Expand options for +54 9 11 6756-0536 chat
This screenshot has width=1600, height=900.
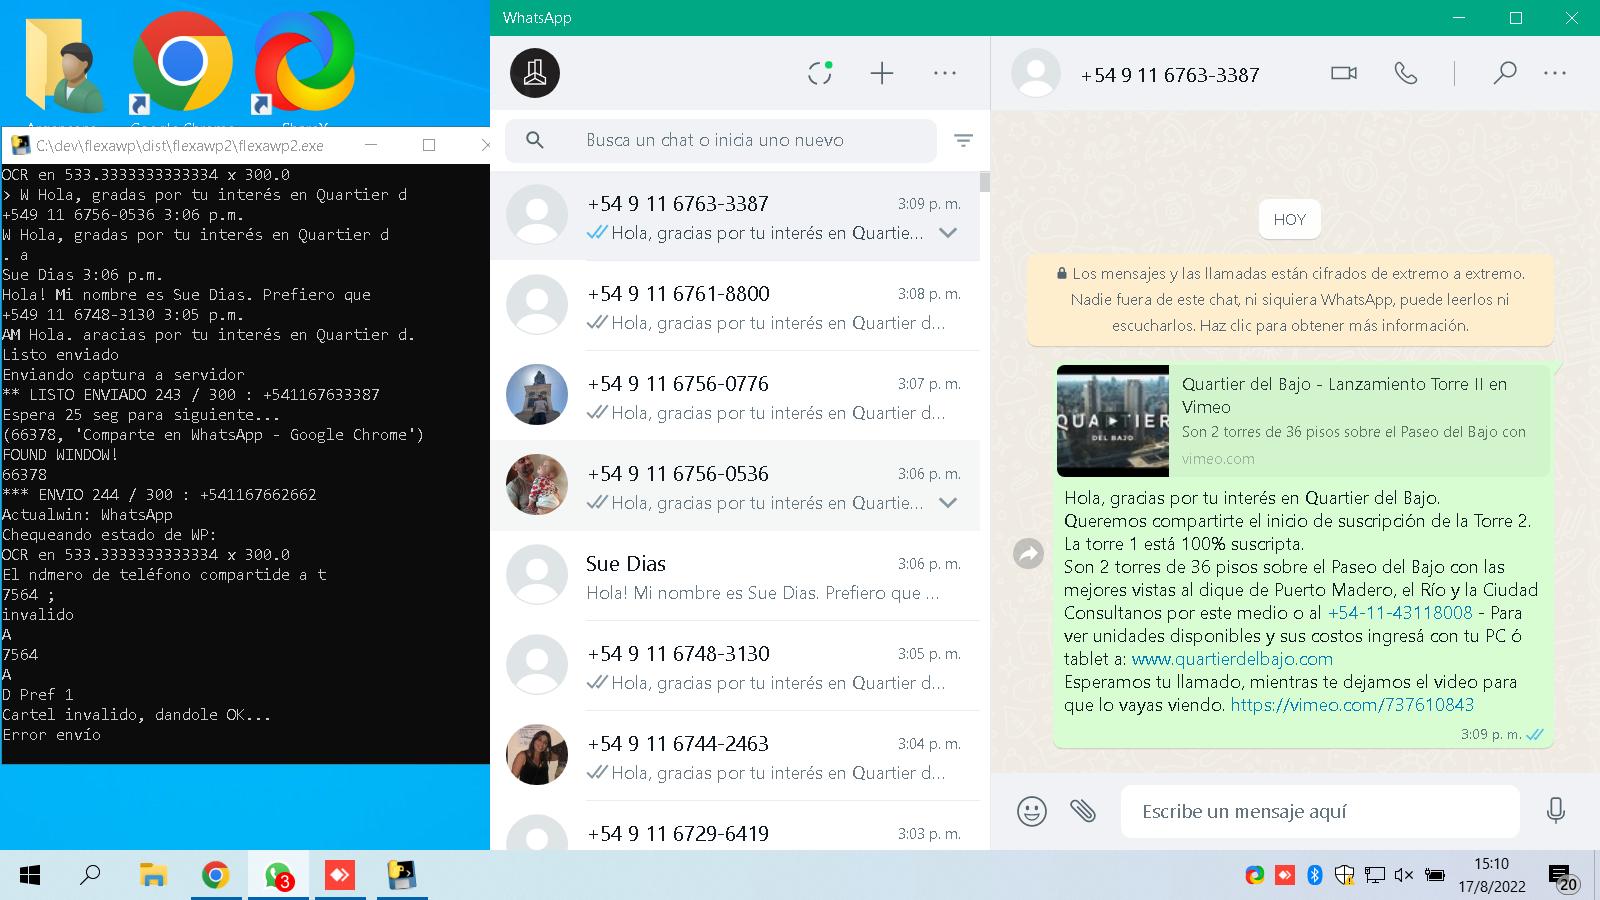click(948, 503)
